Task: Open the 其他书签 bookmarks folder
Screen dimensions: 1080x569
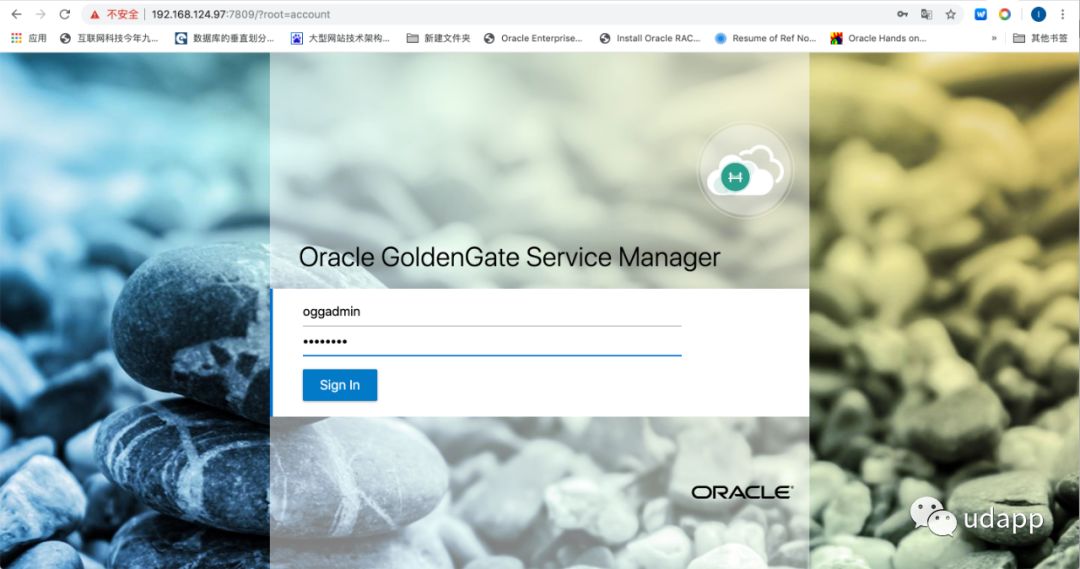Action: (1040, 39)
